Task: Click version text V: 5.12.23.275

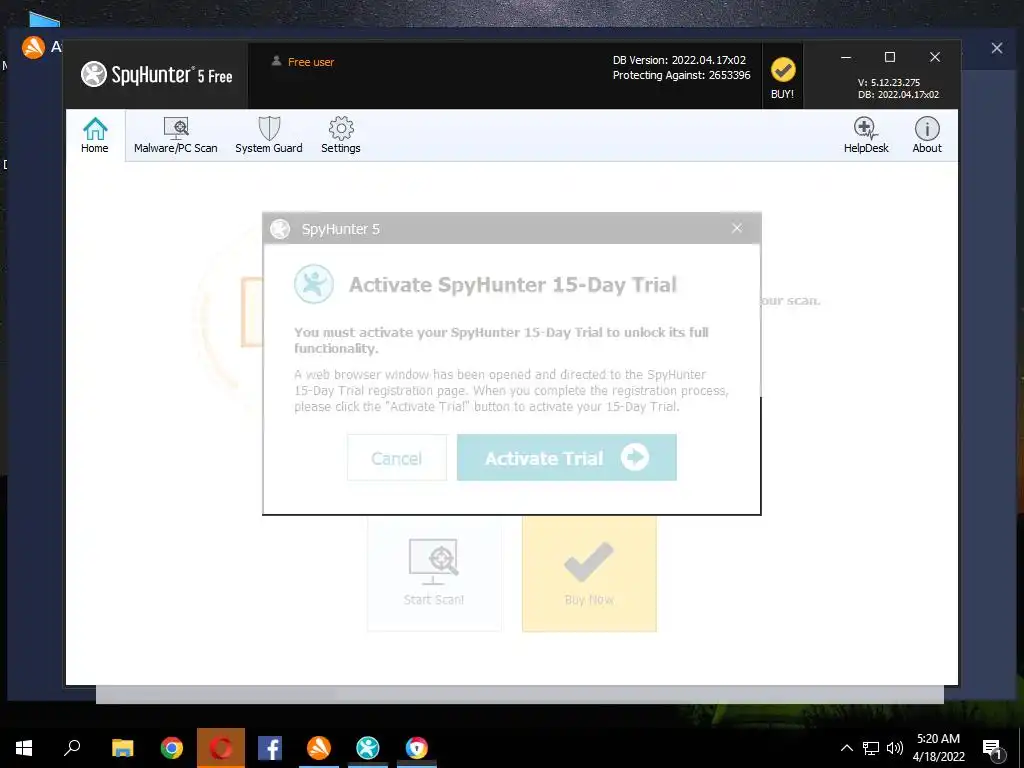Action: click(888, 82)
